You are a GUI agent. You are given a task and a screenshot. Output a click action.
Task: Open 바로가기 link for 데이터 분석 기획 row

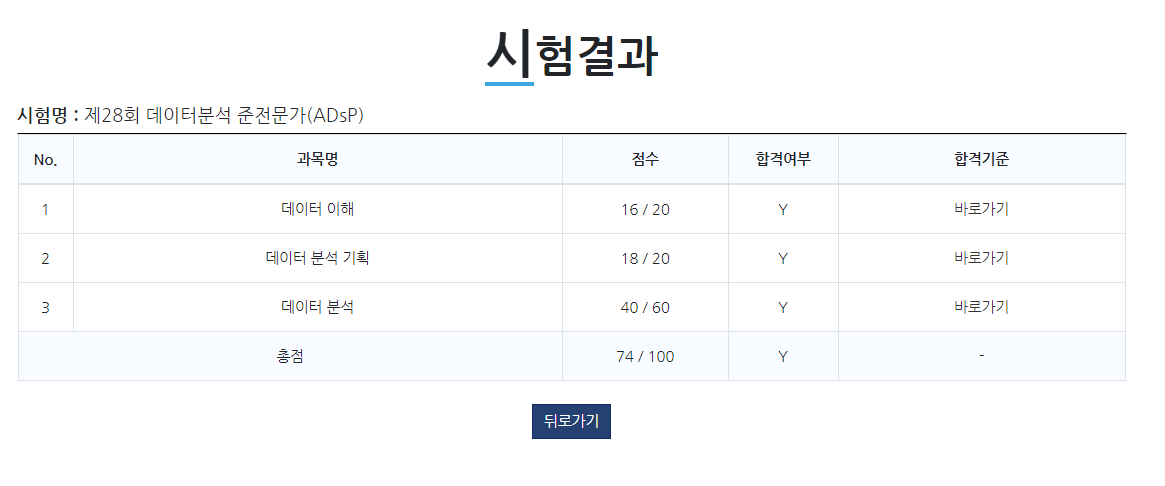click(981, 258)
